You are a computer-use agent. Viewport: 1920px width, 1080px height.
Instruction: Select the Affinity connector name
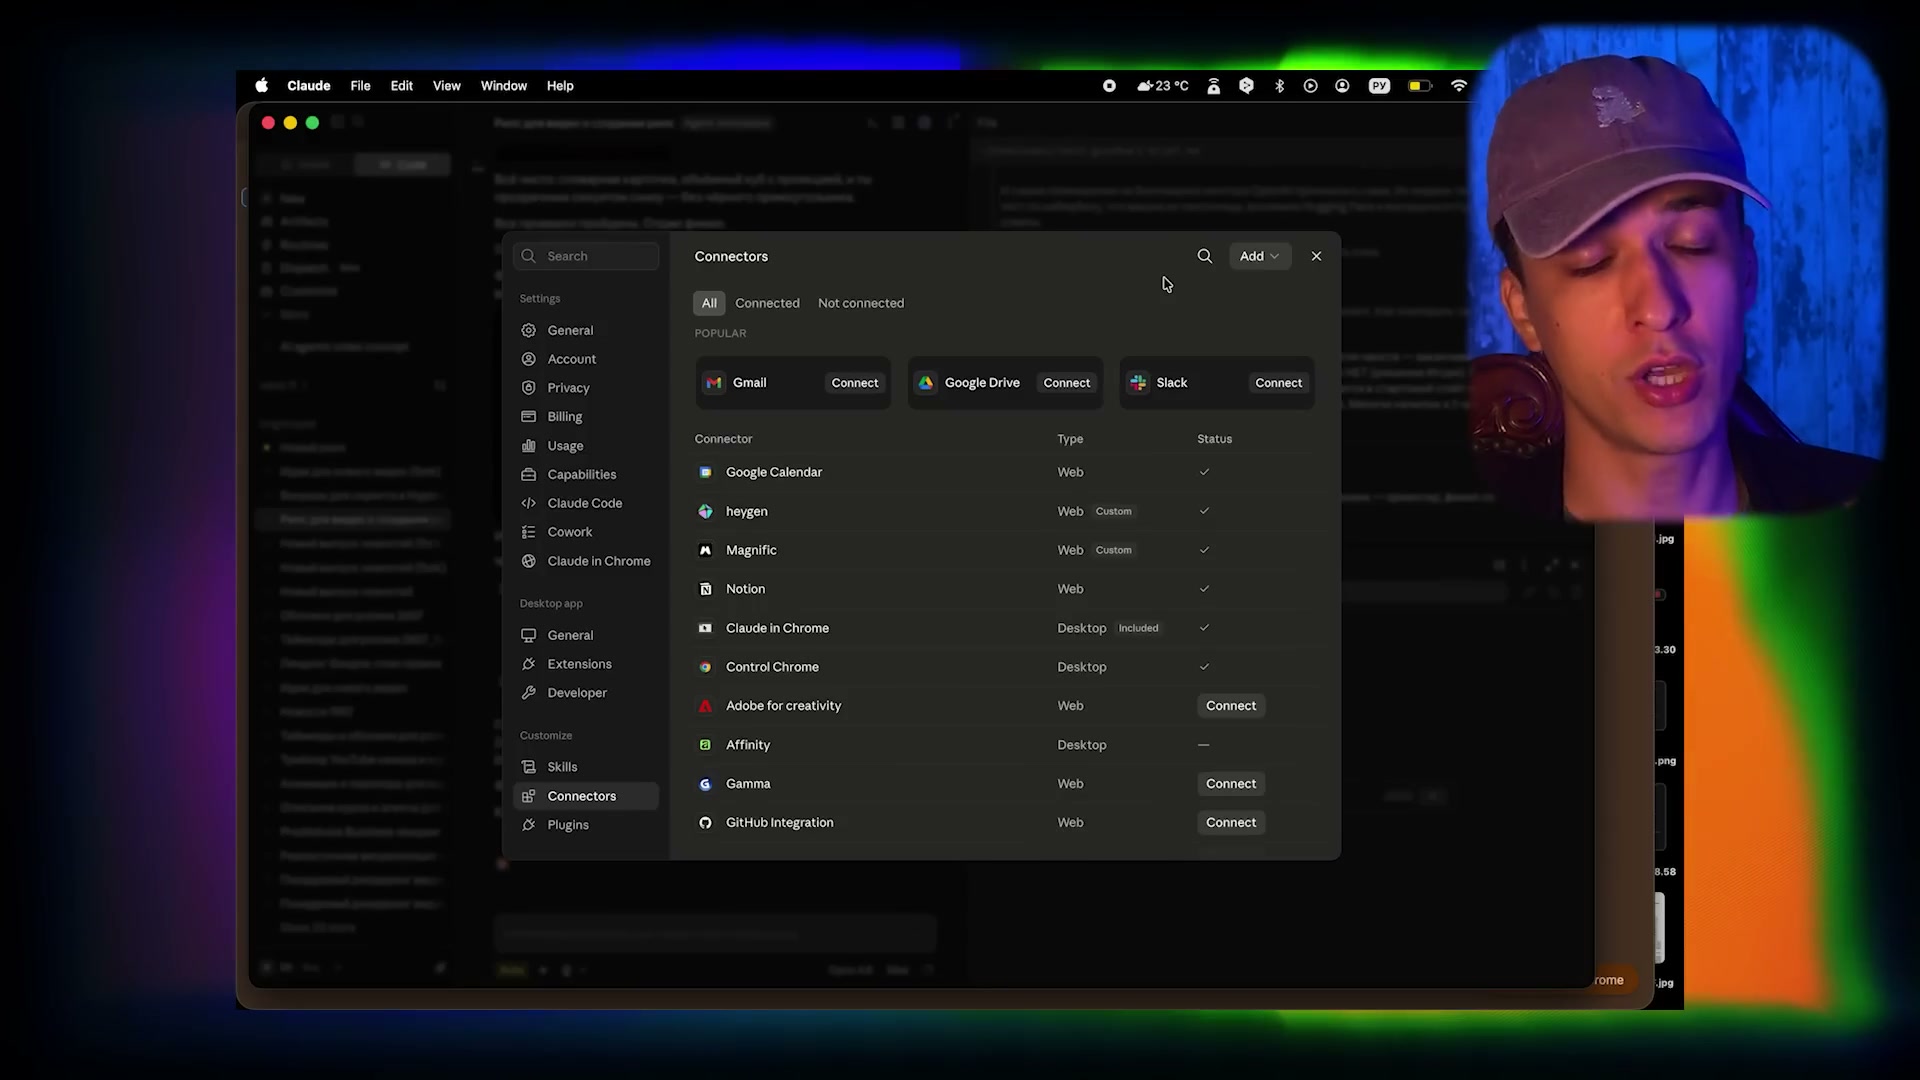pos(748,745)
